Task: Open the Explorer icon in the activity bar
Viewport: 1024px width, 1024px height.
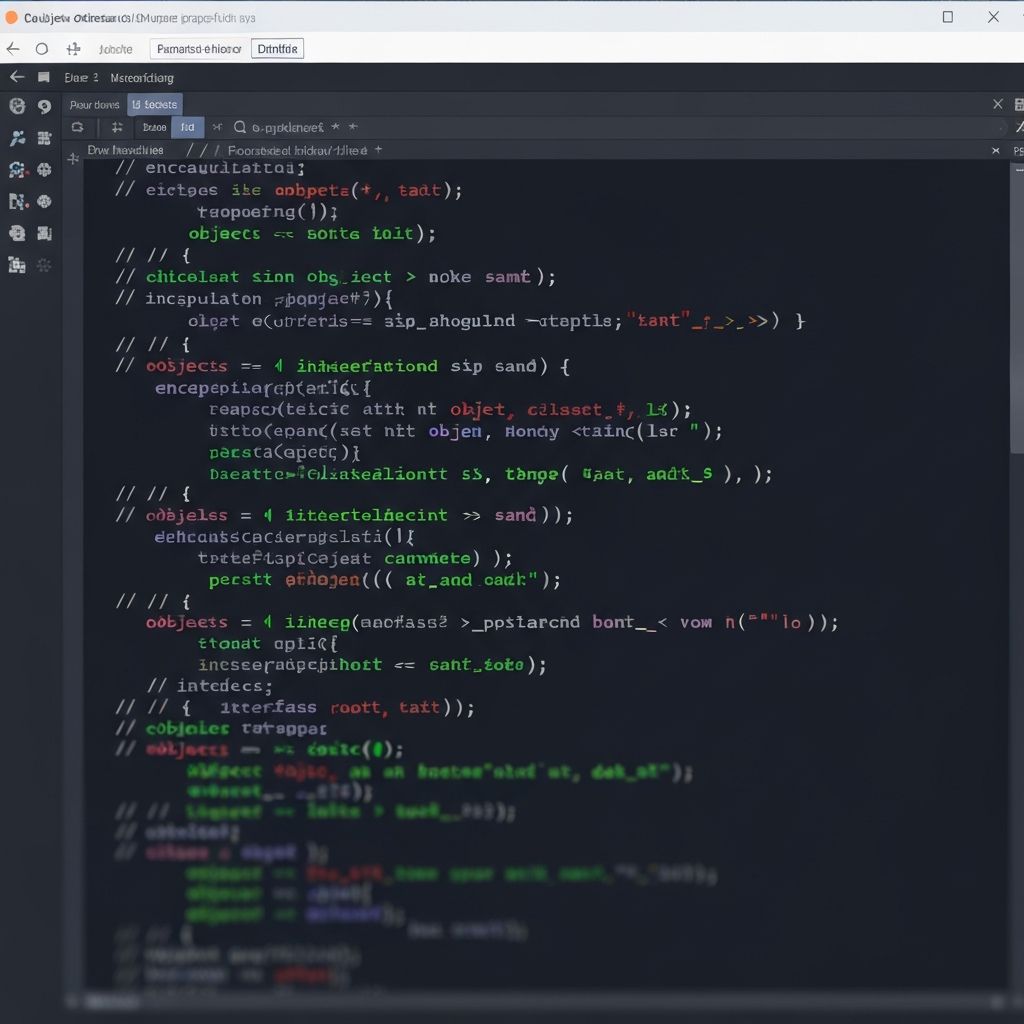Action: [16, 105]
